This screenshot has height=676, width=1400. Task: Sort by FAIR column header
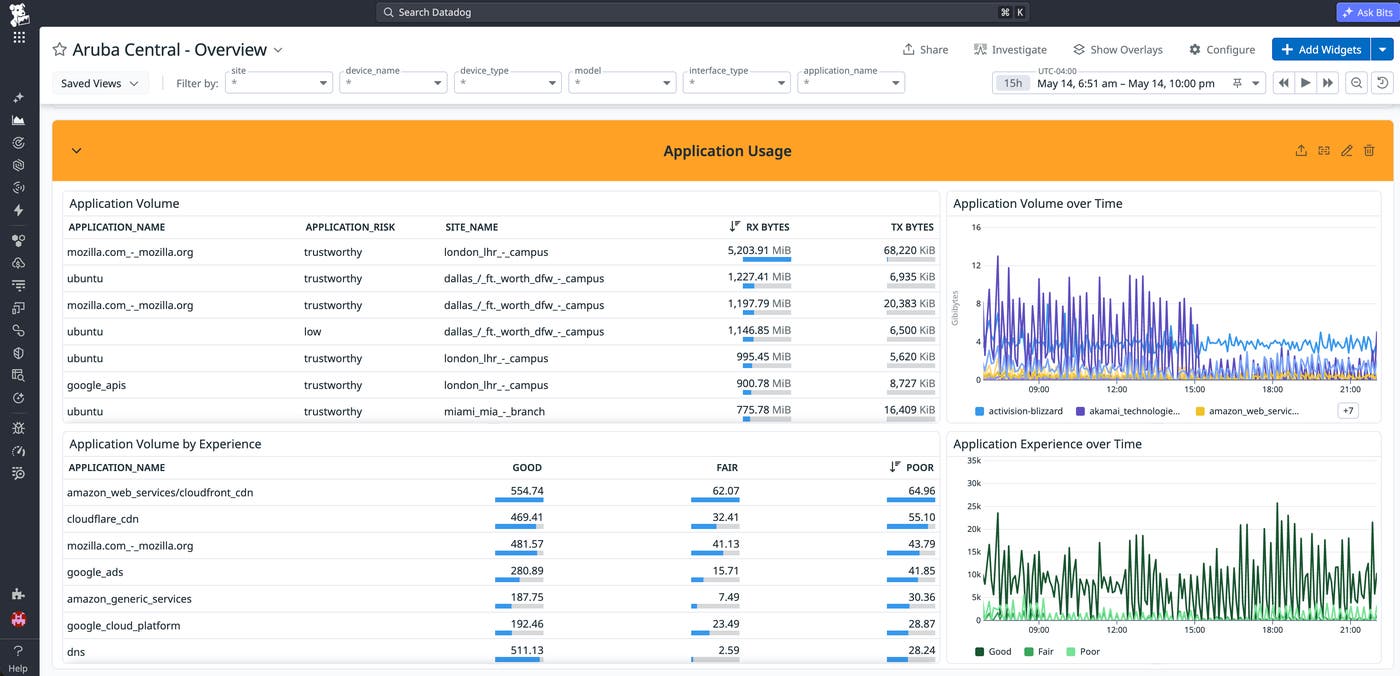pos(725,467)
